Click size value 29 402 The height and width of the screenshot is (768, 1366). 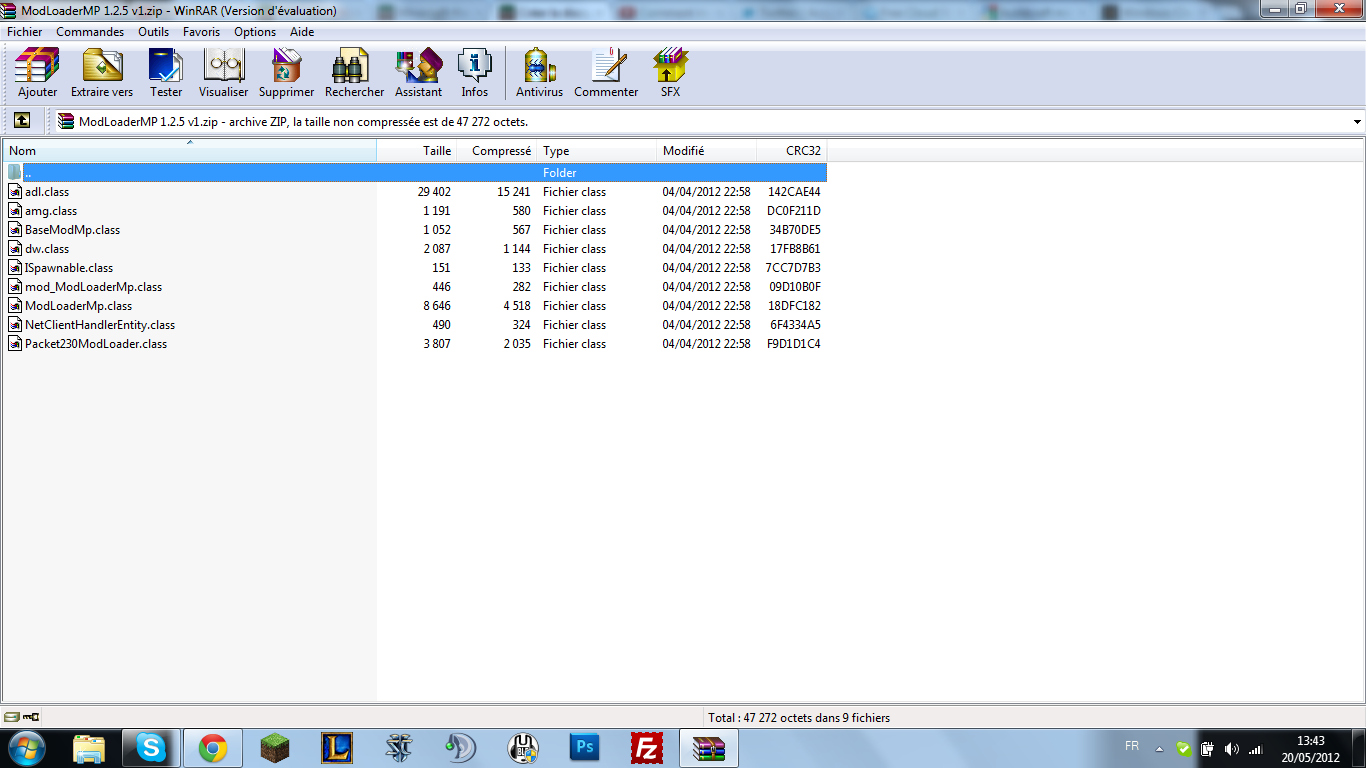coord(434,192)
